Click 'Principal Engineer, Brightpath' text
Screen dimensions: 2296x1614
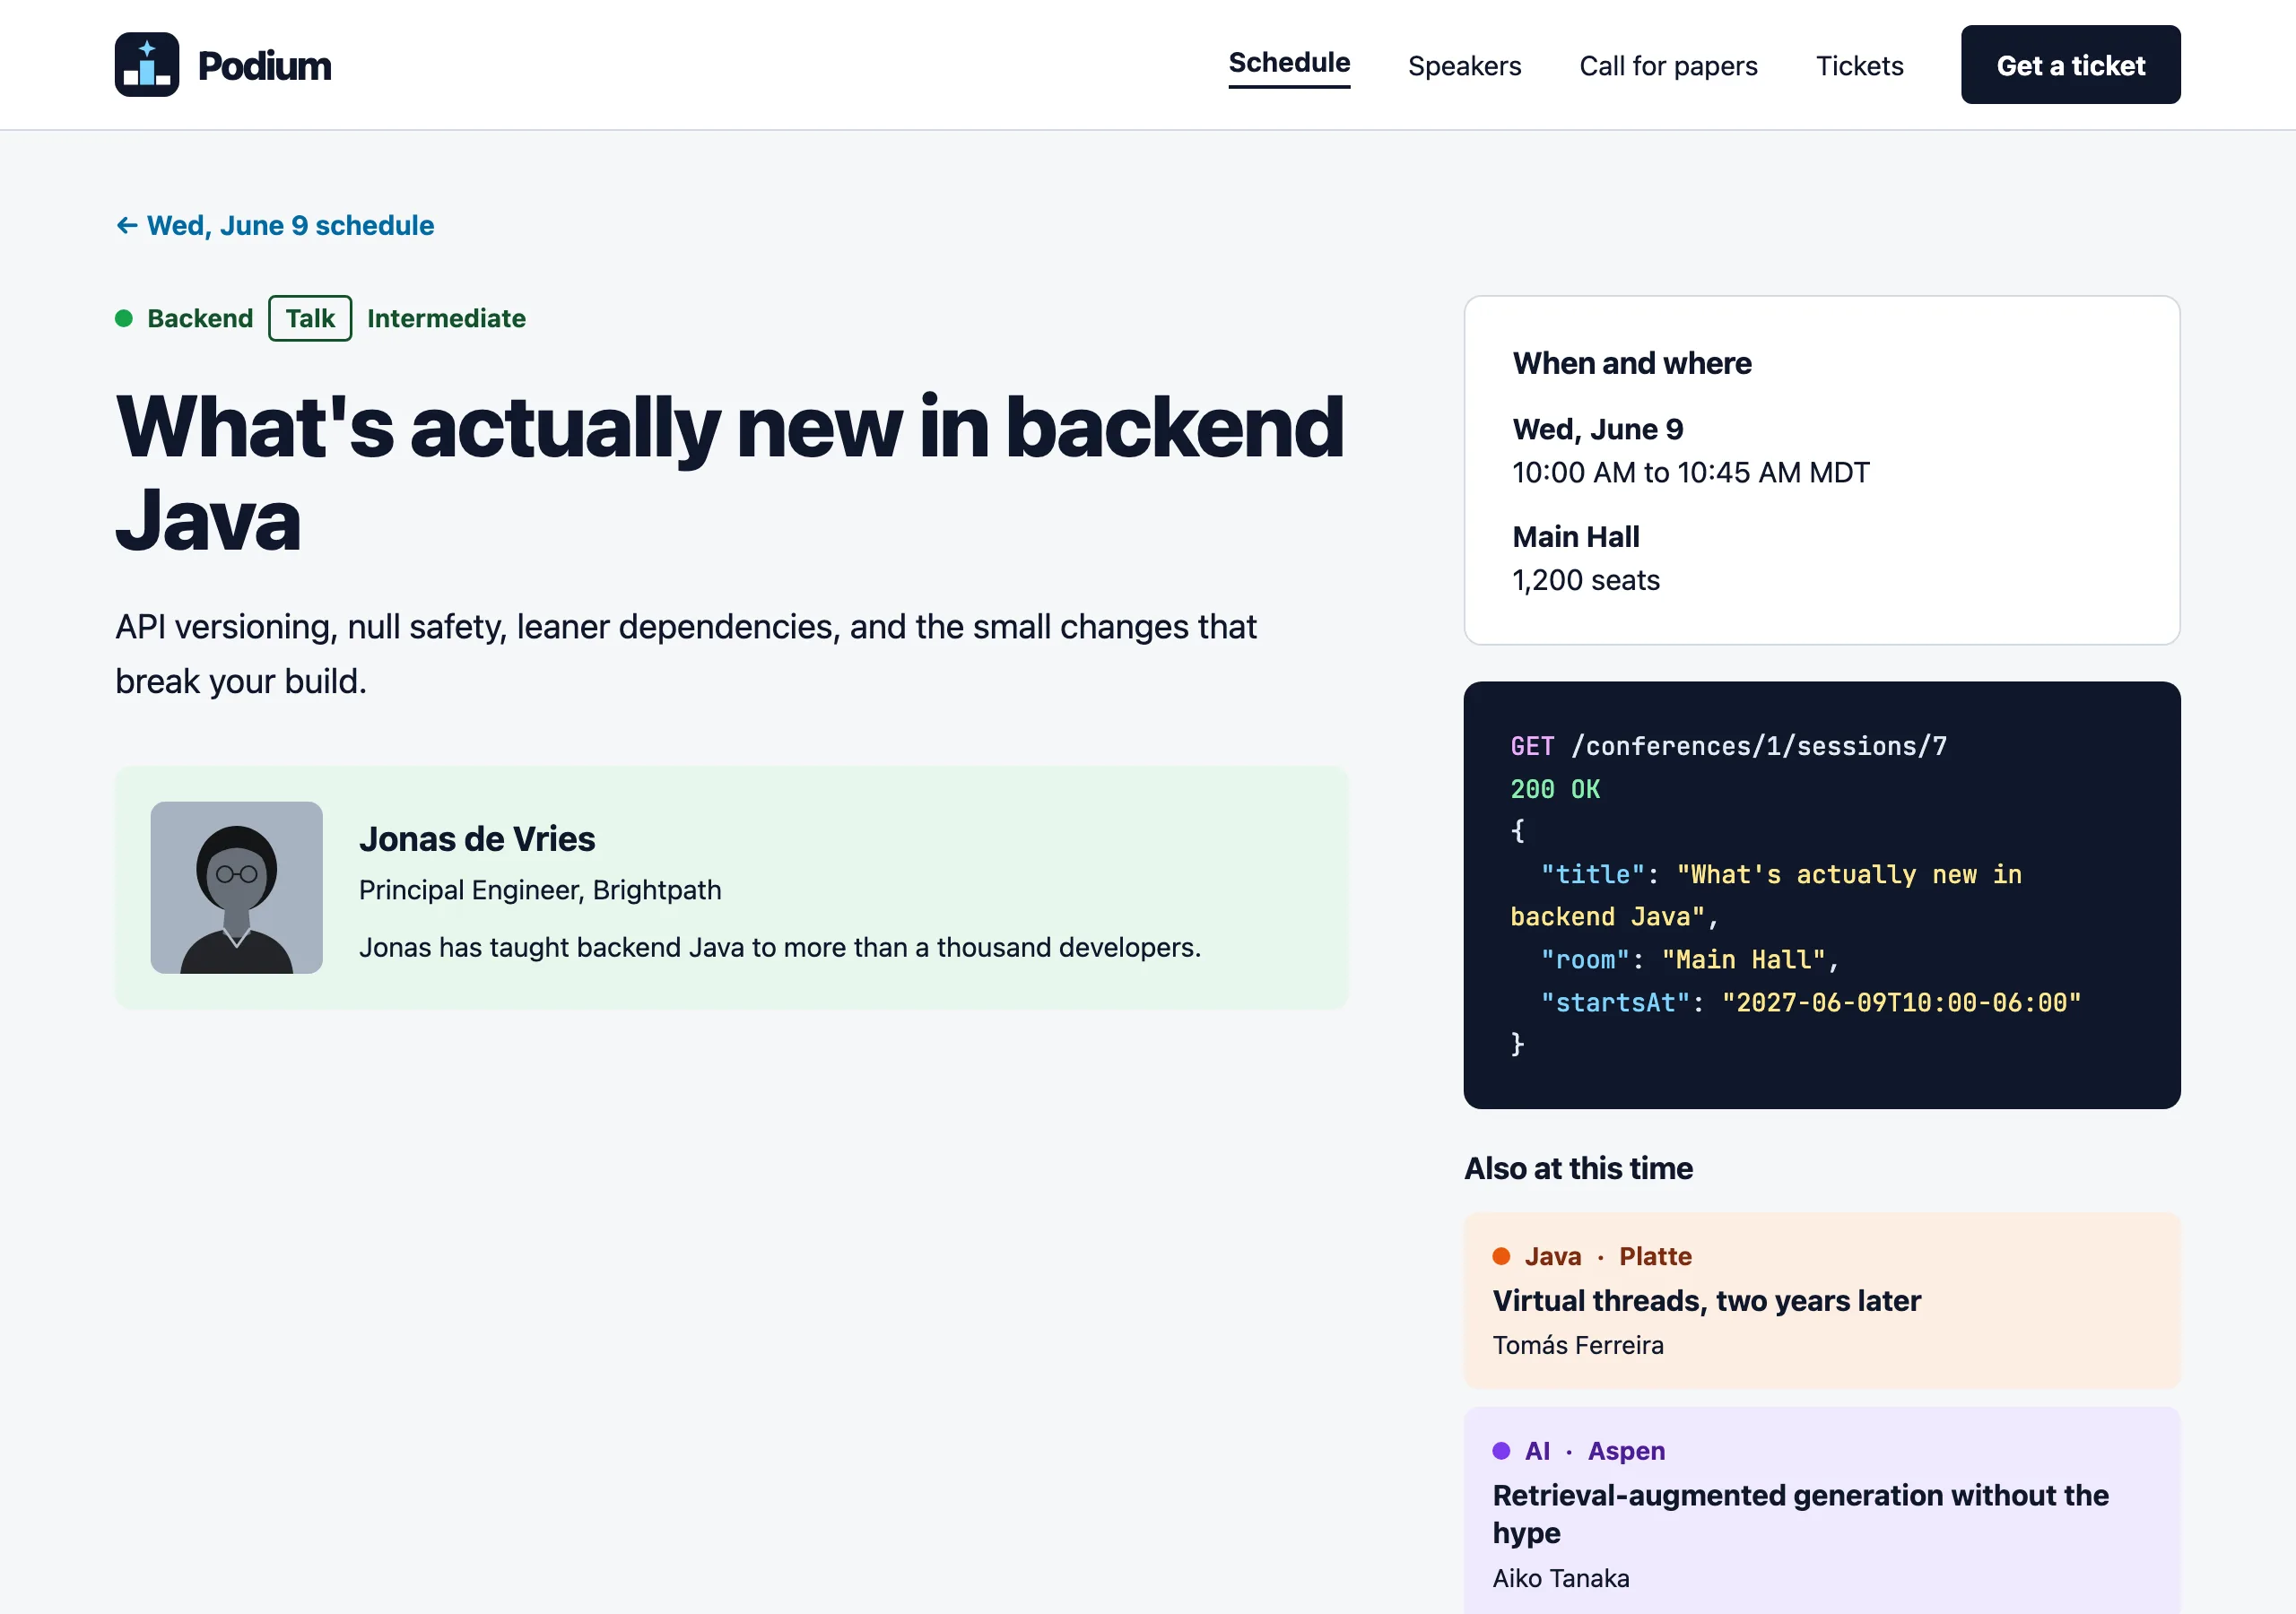(540, 890)
